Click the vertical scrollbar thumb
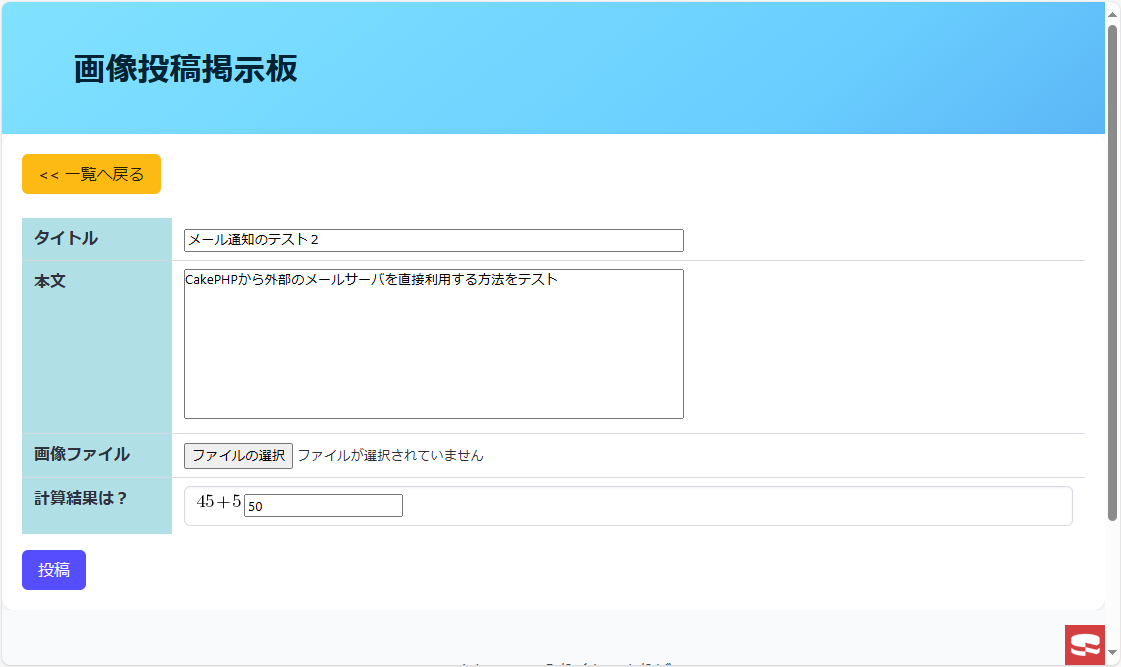This screenshot has width=1121, height=667. coord(1112,270)
